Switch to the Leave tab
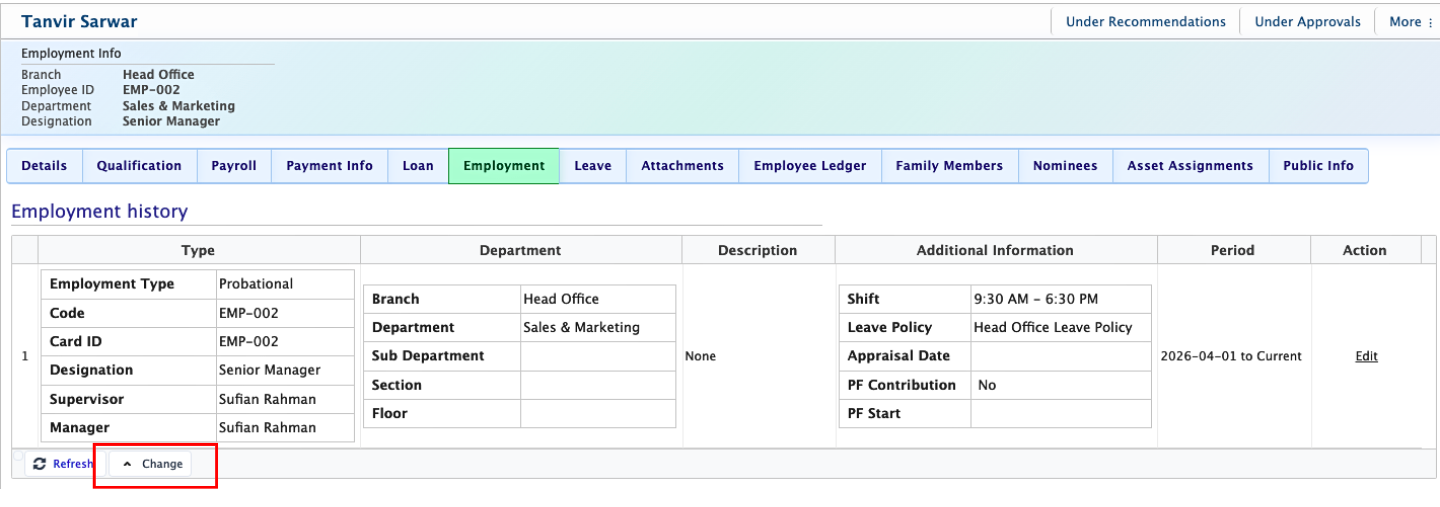This screenshot has height=507, width=1440. [x=592, y=166]
